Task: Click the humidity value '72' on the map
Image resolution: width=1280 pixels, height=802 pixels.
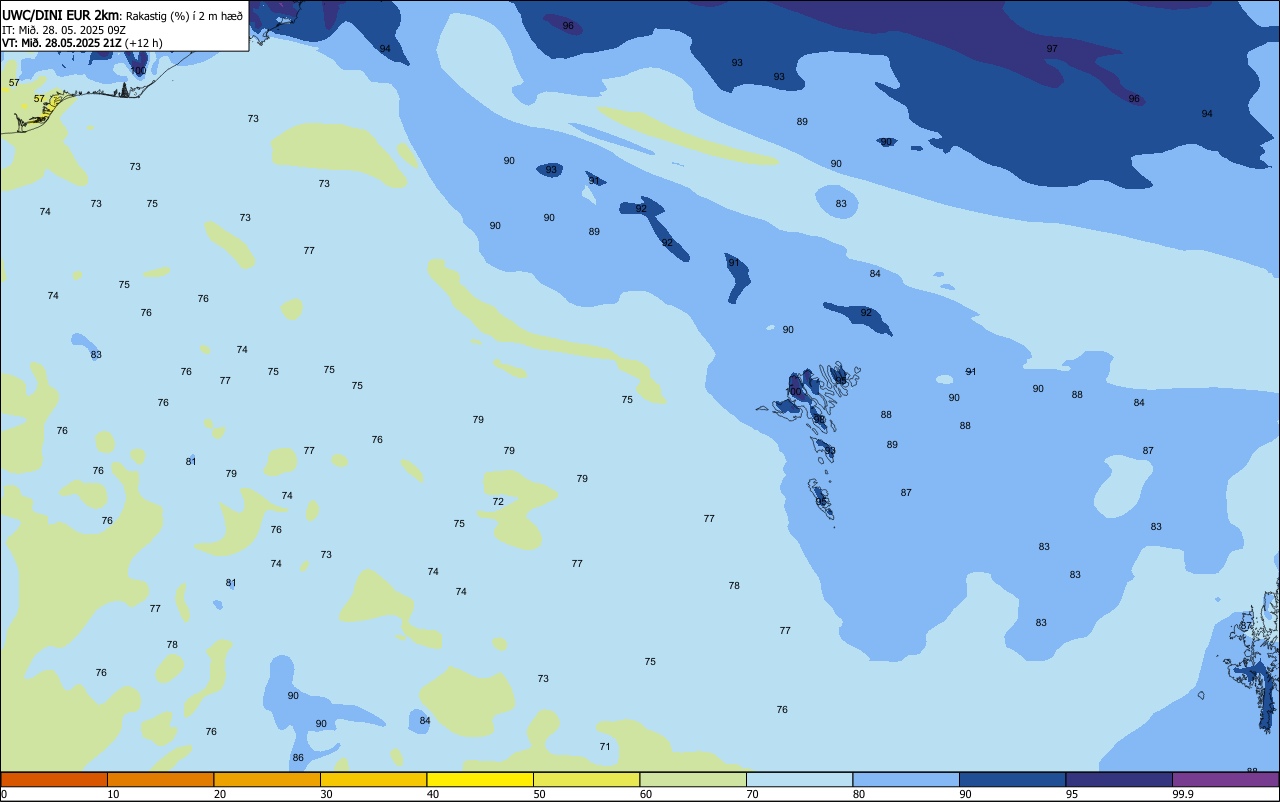Action: [498, 501]
